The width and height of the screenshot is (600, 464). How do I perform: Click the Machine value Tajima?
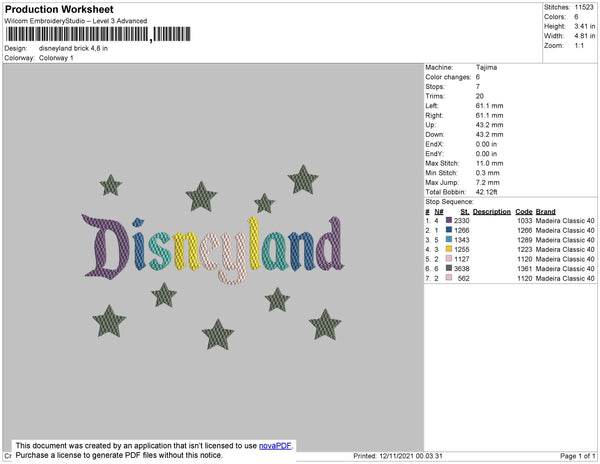tap(486, 67)
